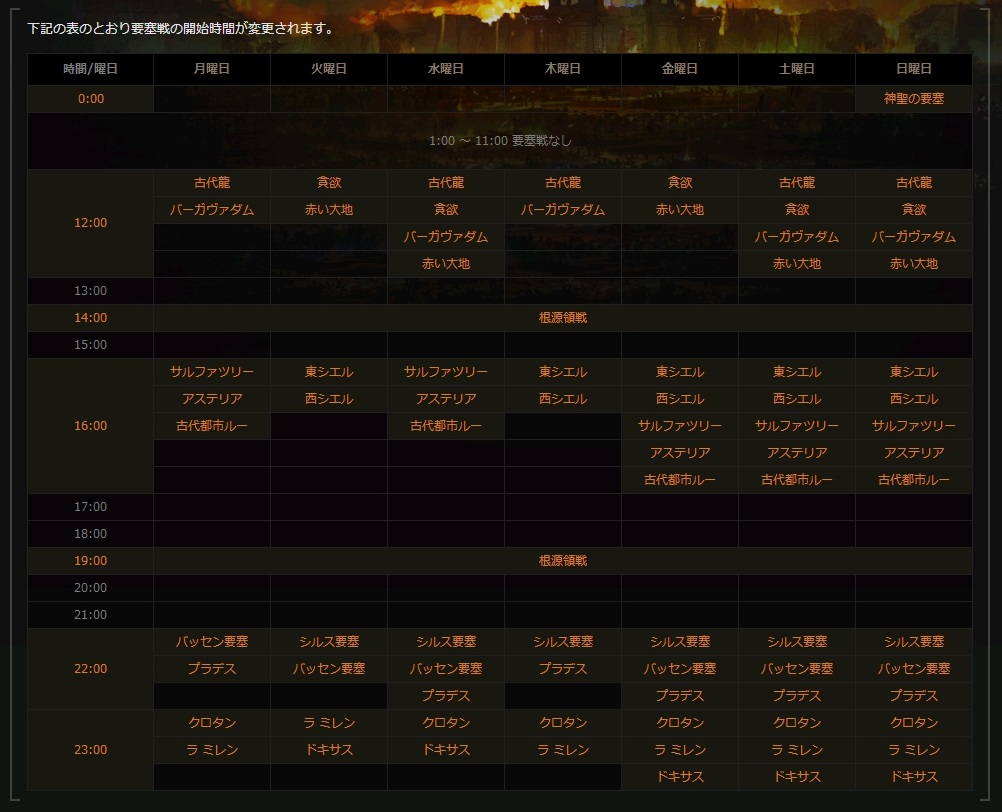Select the 金曜日 column header
The height and width of the screenshot is (812, 1002).
click(x=679, y=69)
